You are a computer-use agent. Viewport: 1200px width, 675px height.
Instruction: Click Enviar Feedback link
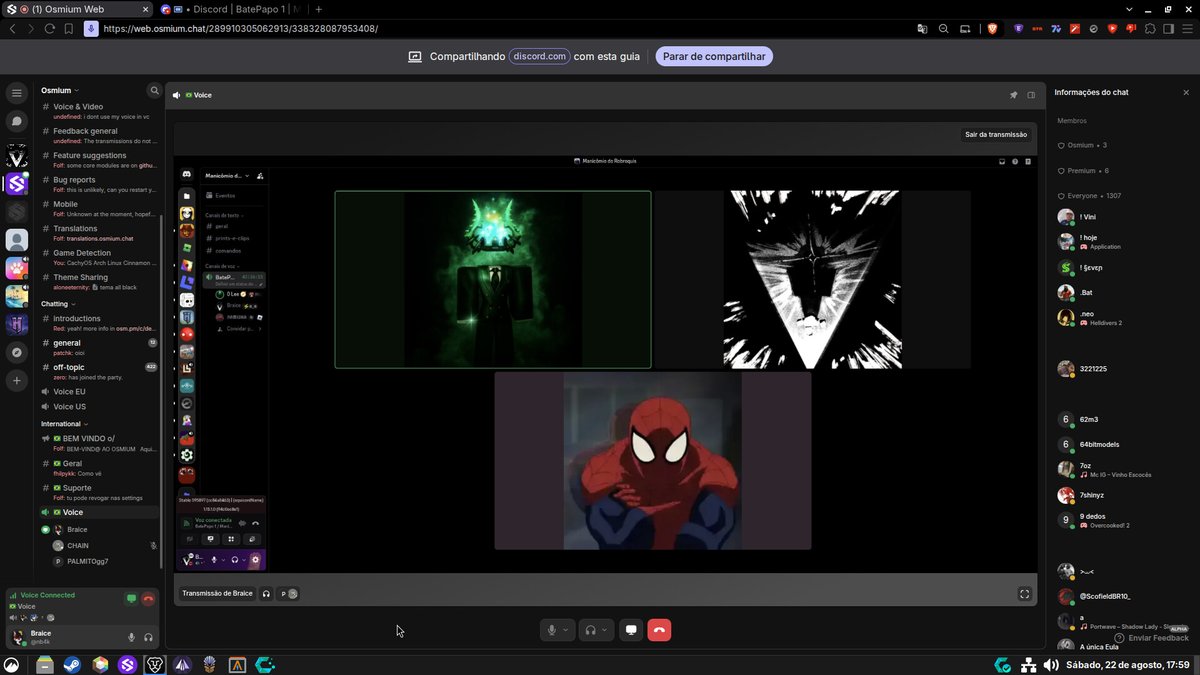pos(1151,638)
